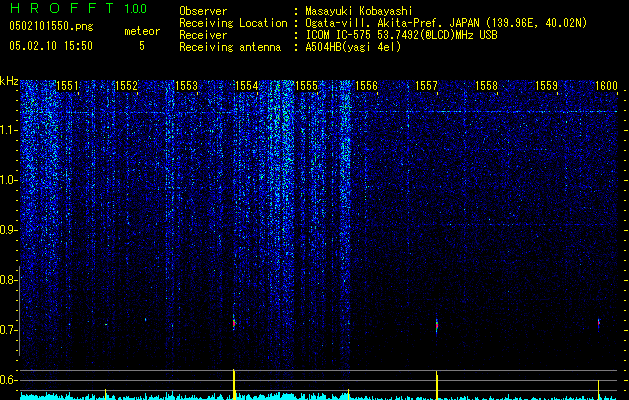Select the file name 0502101550.png
The image size is (629, 400).
(x=51, y=26)
